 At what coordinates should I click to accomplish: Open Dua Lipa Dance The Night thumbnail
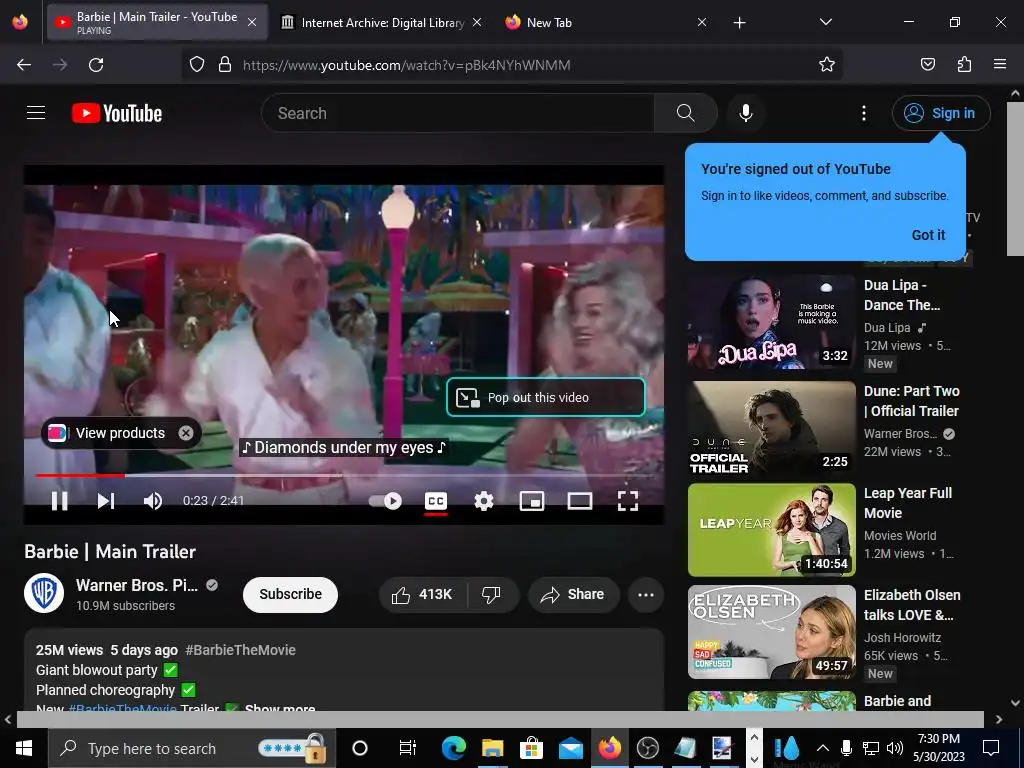[x=771, y=322]
